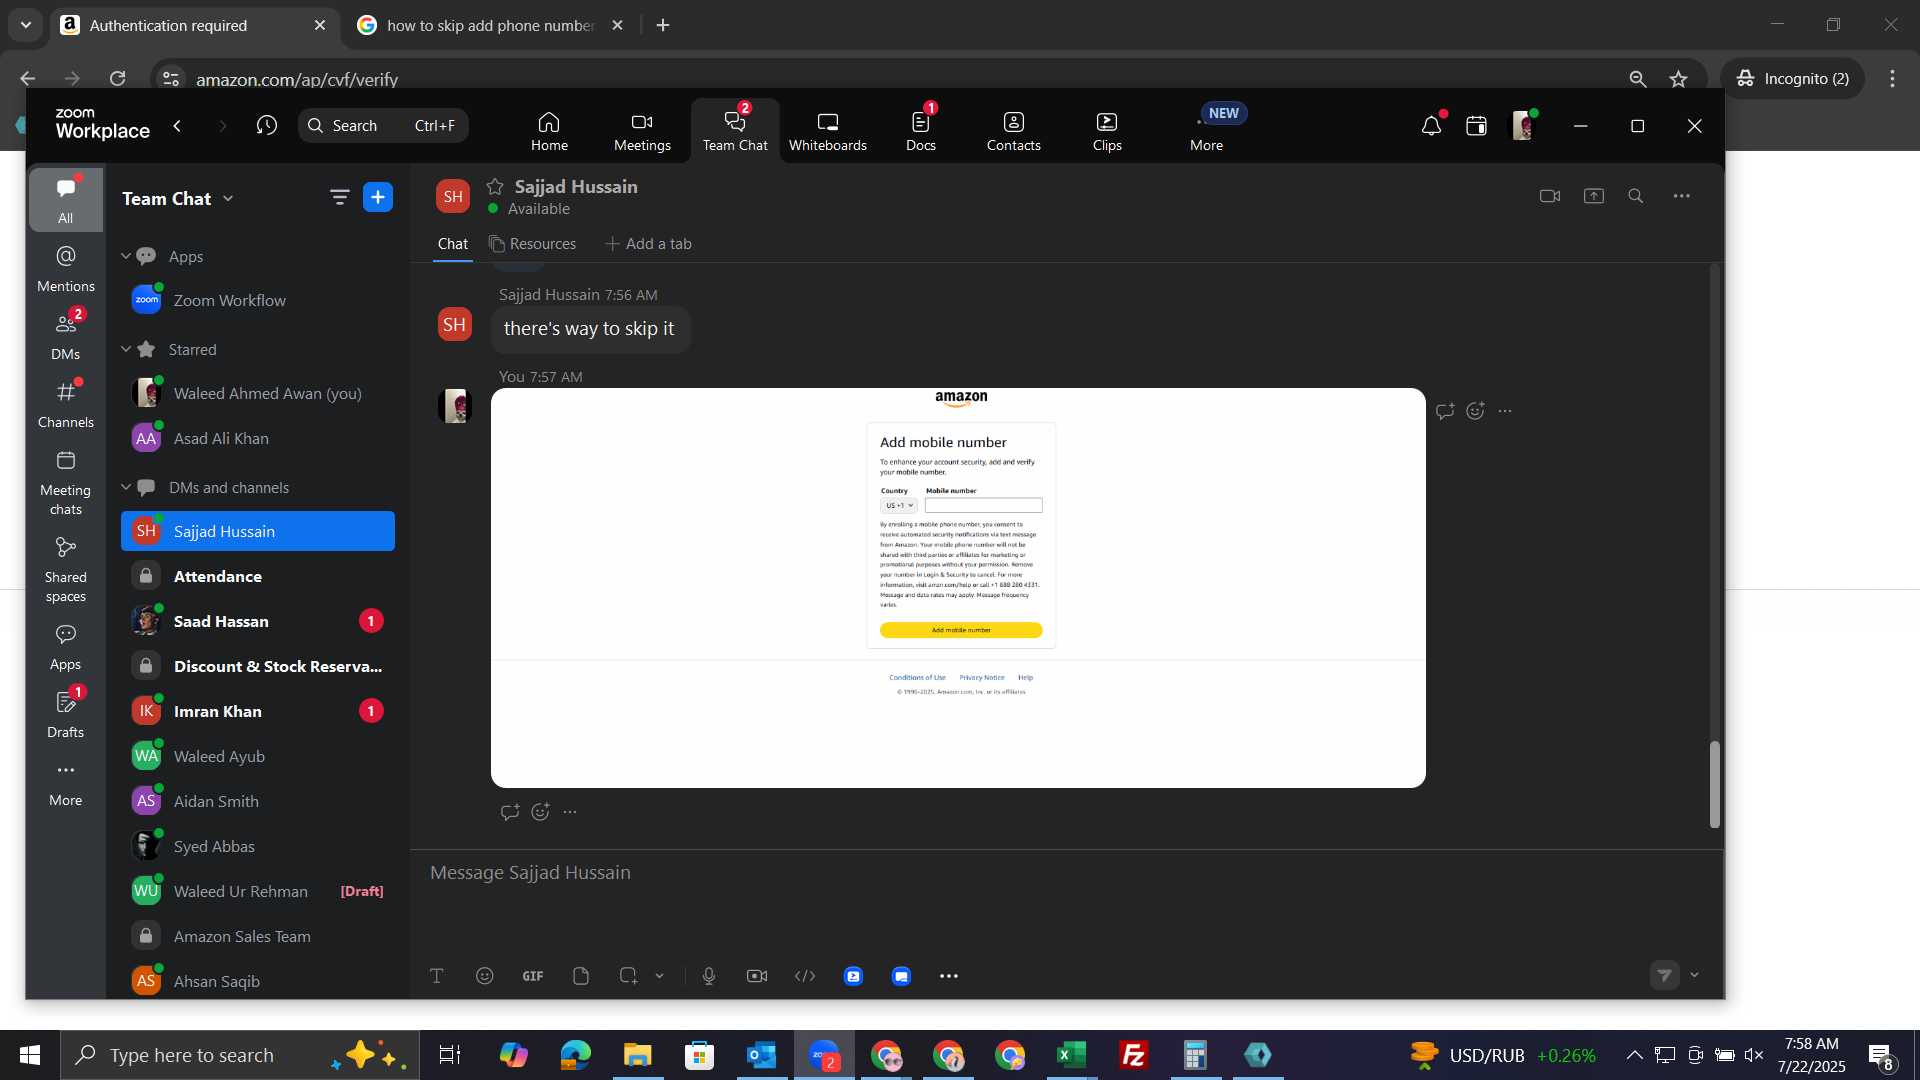Open the calendar icon in Zoom header
Screen dimensions: 1920x1080
1476,126
